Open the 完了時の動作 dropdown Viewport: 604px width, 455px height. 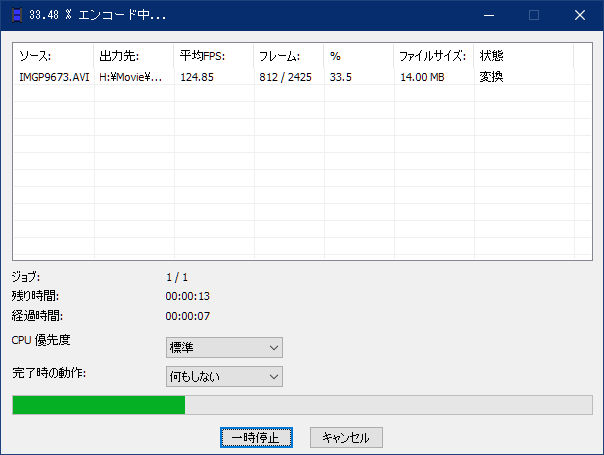pos(224,376)
